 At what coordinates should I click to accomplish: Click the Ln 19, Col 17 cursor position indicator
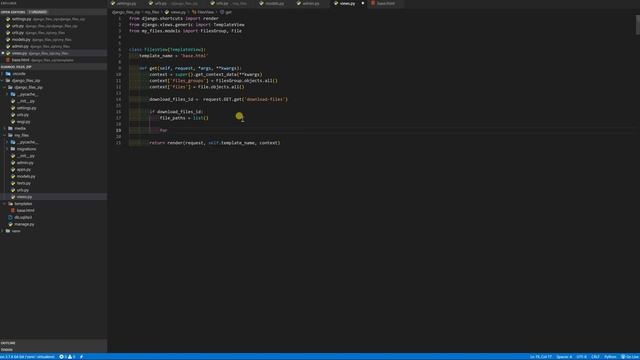pyautogui.click(x=540, y=357)
